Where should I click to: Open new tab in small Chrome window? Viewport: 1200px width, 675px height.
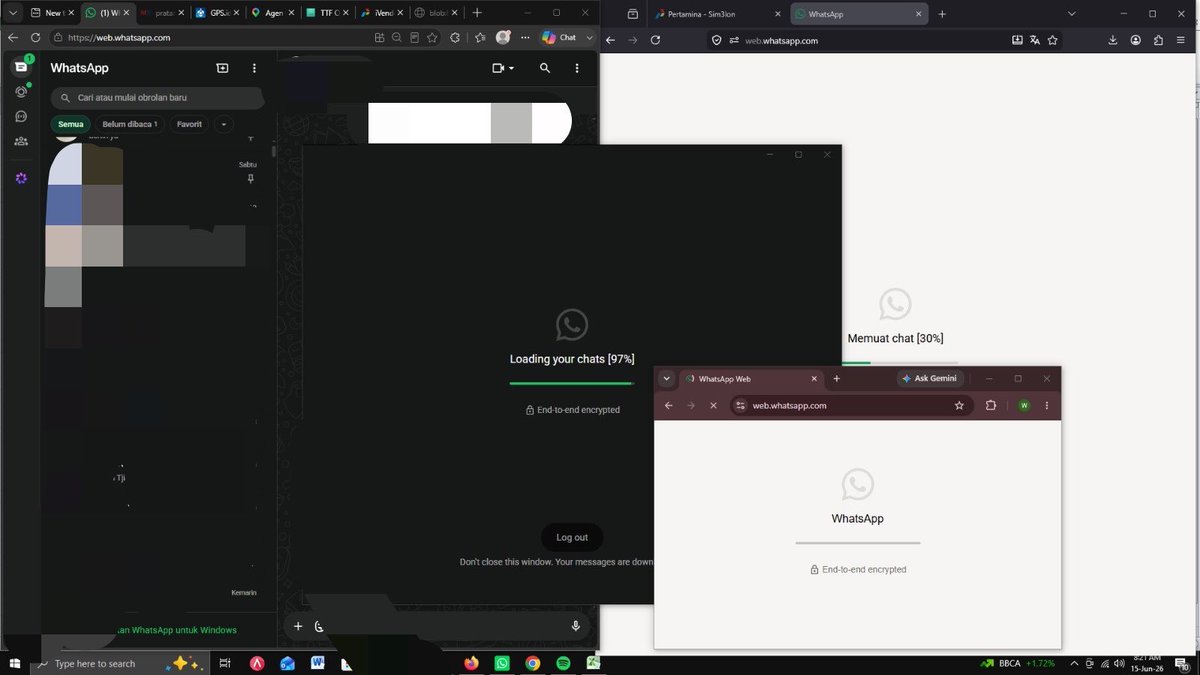click(x=837, y=379)
